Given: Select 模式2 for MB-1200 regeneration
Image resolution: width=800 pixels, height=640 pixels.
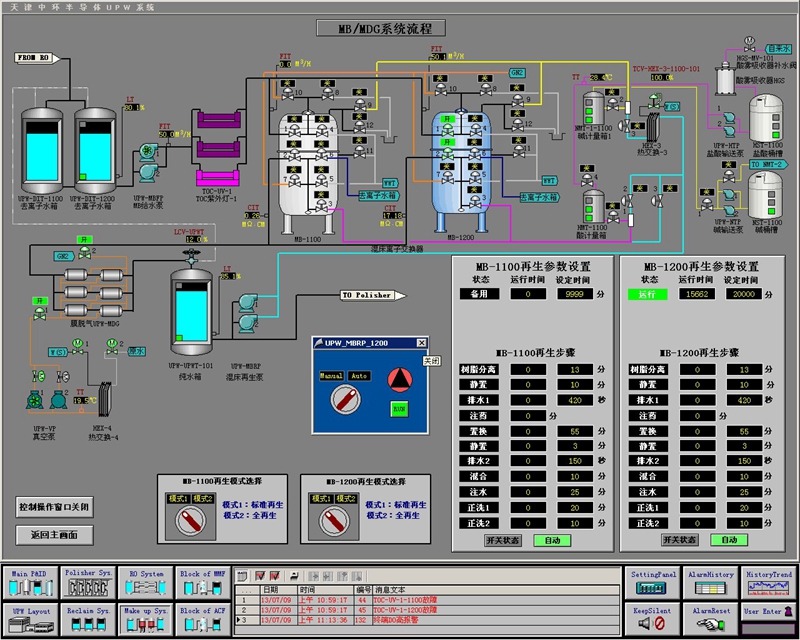Looking at the screenshot, I should (346, 498).
